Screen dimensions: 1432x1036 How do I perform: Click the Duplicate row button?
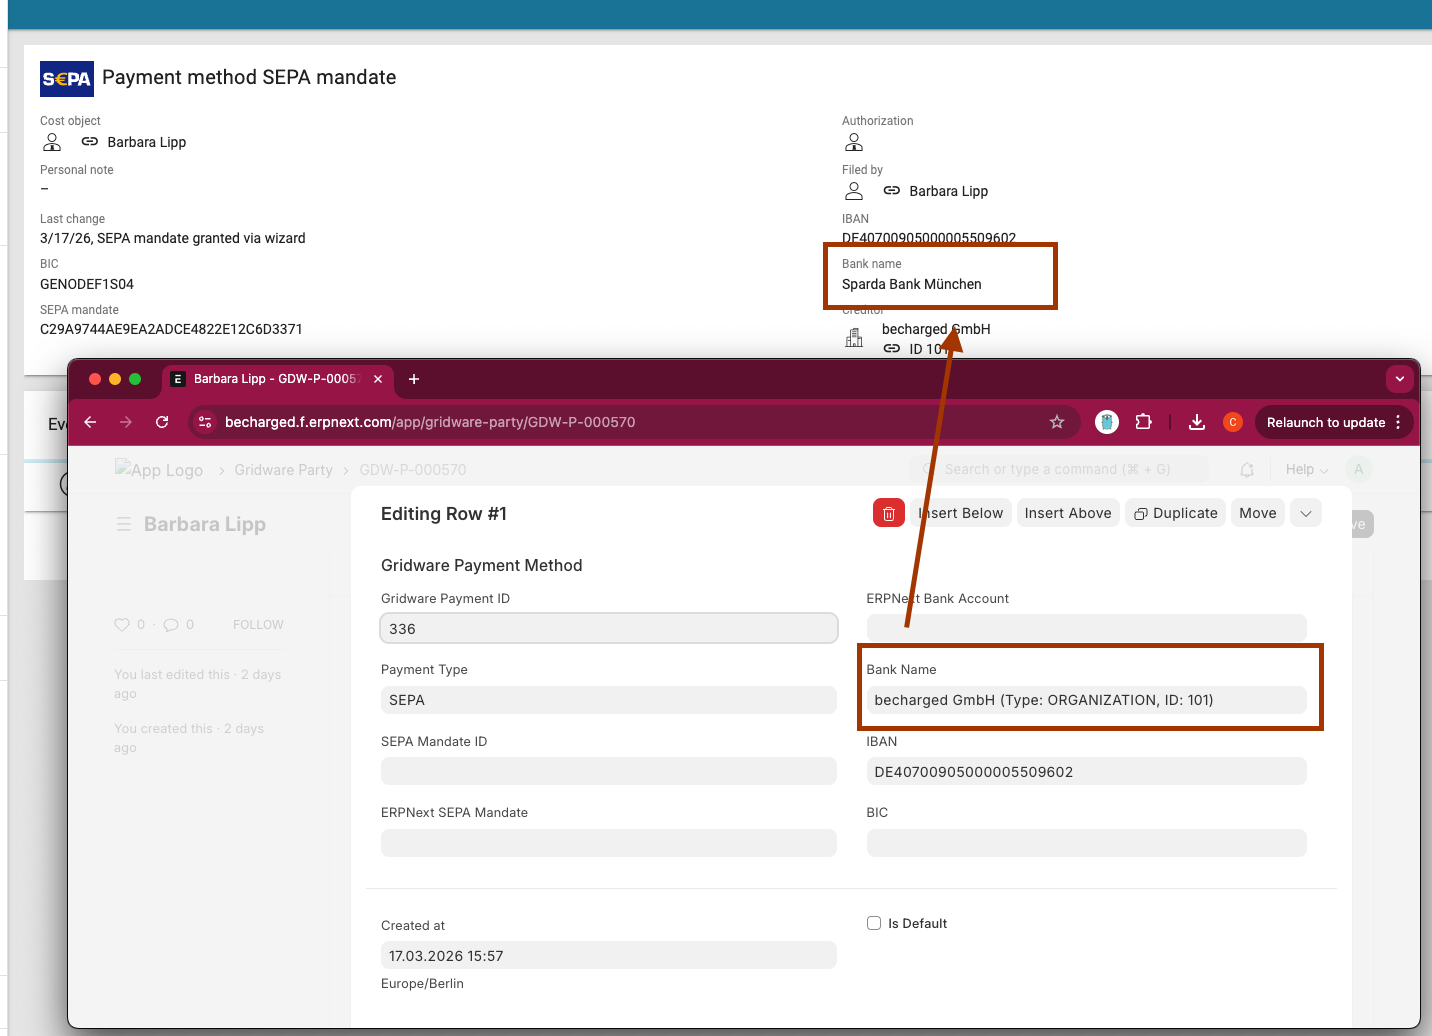coord(1176,513)
